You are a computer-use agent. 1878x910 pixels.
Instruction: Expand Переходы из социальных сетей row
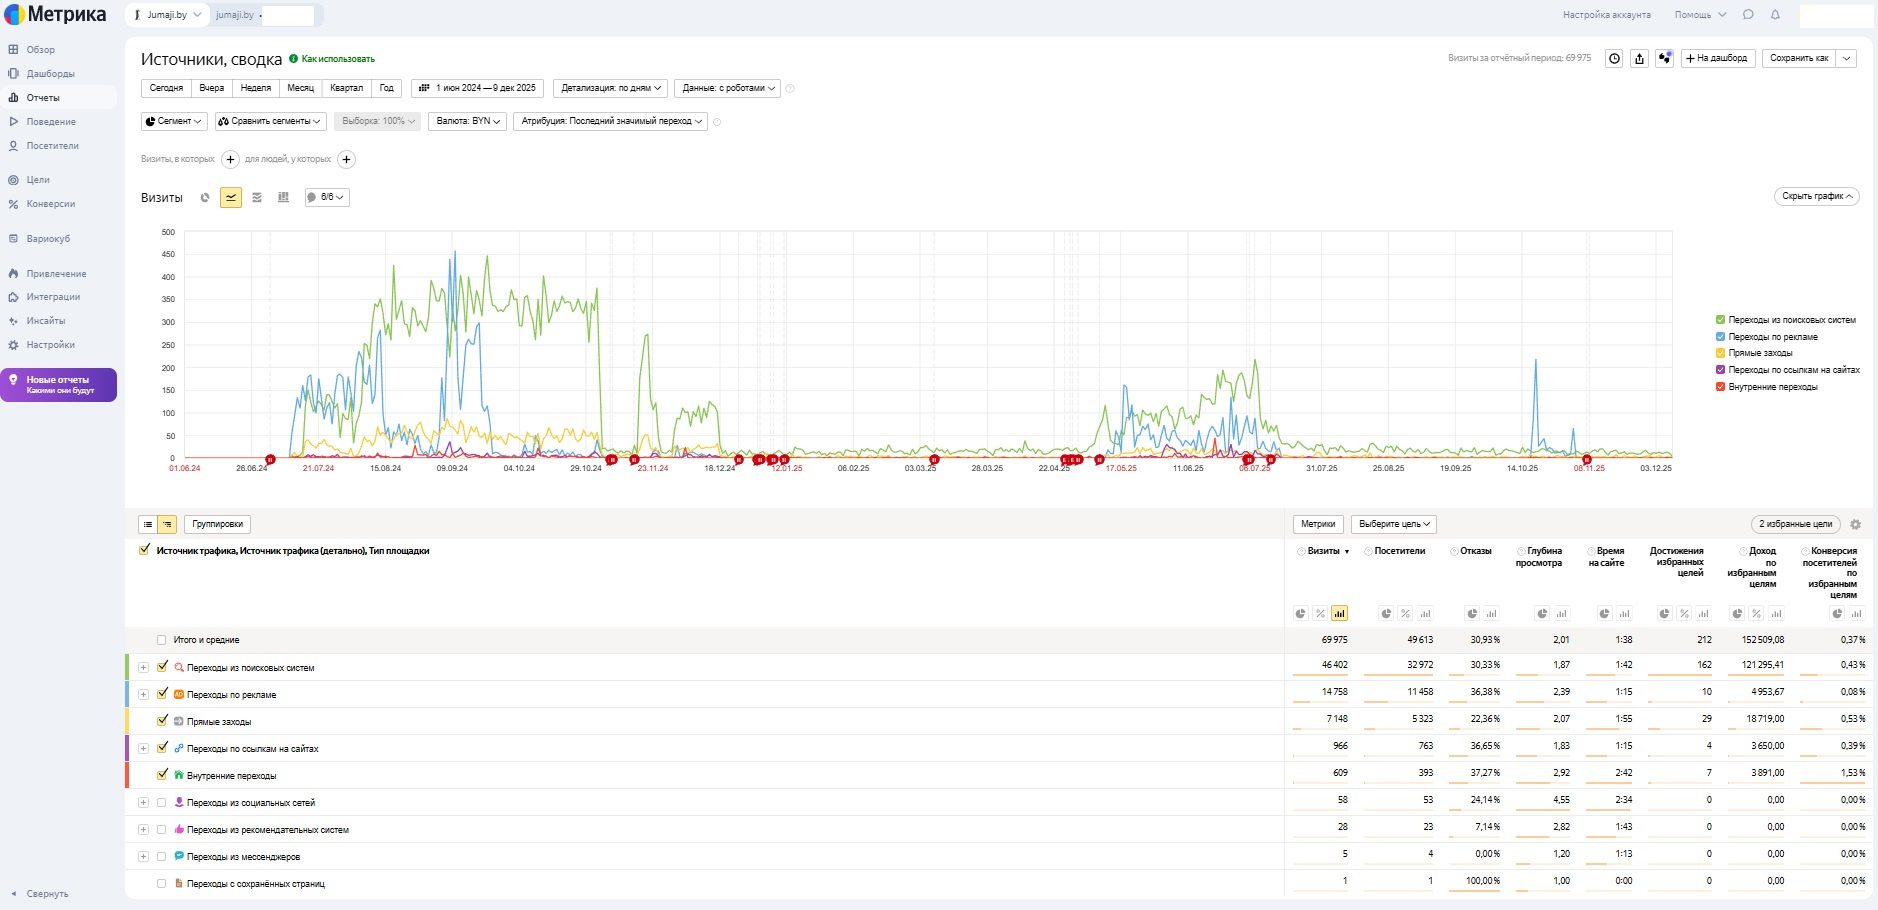point(143,803)
